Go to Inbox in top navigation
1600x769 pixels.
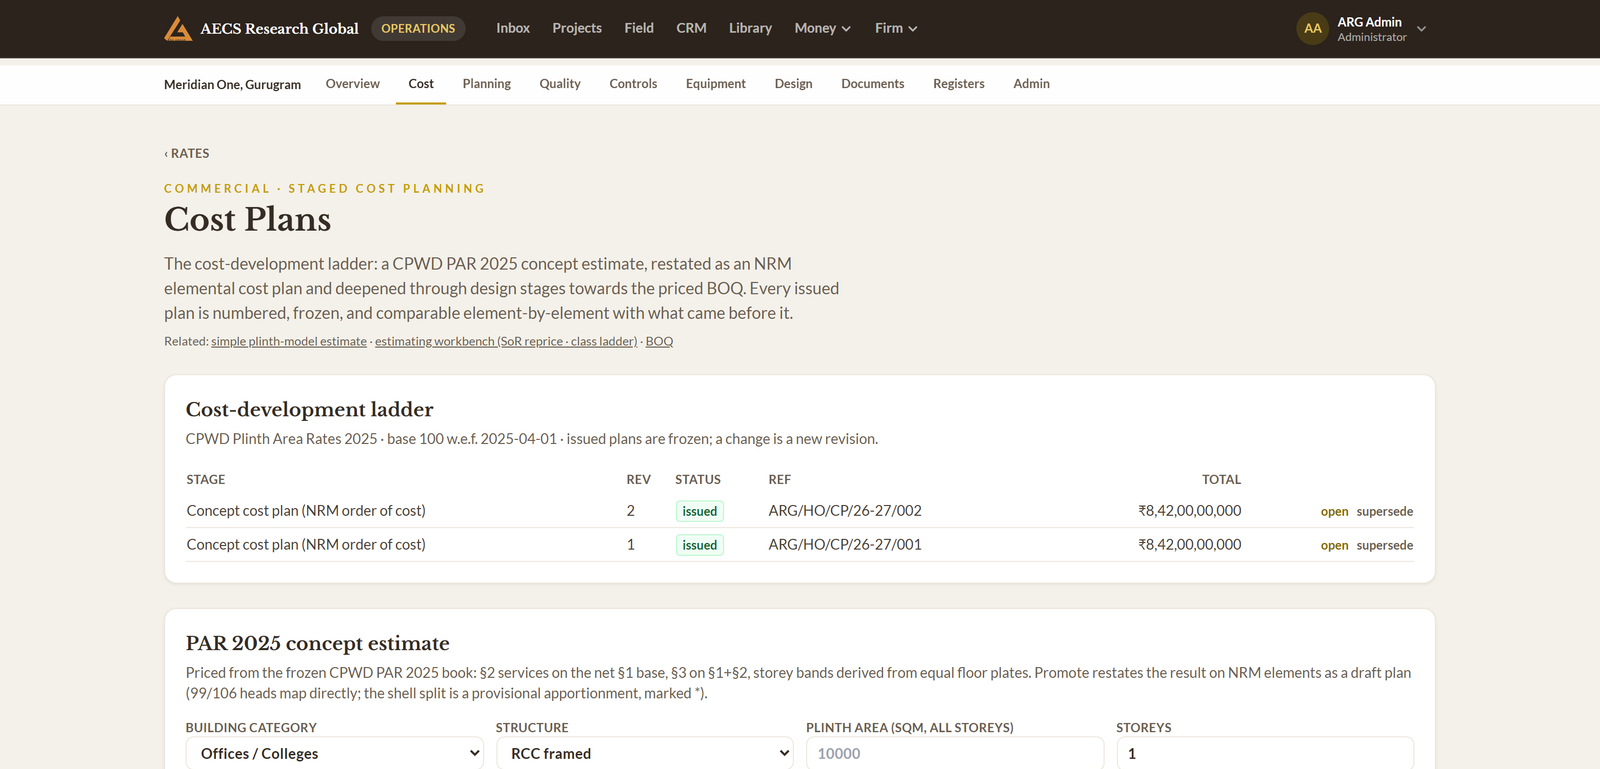click(x=513, y=28)
